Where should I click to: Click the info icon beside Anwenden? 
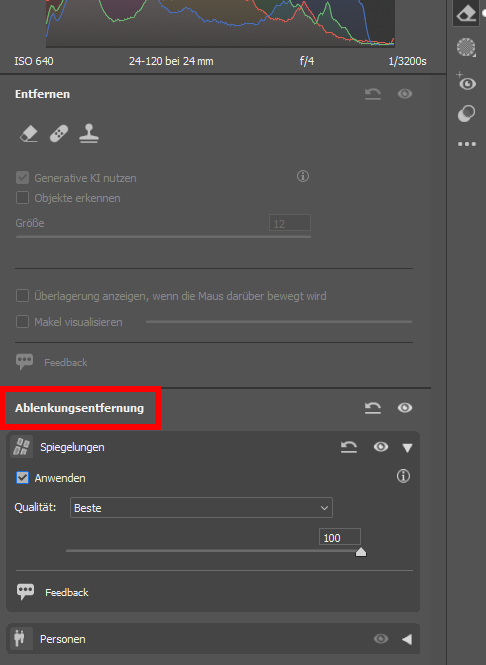coord(403,476)
